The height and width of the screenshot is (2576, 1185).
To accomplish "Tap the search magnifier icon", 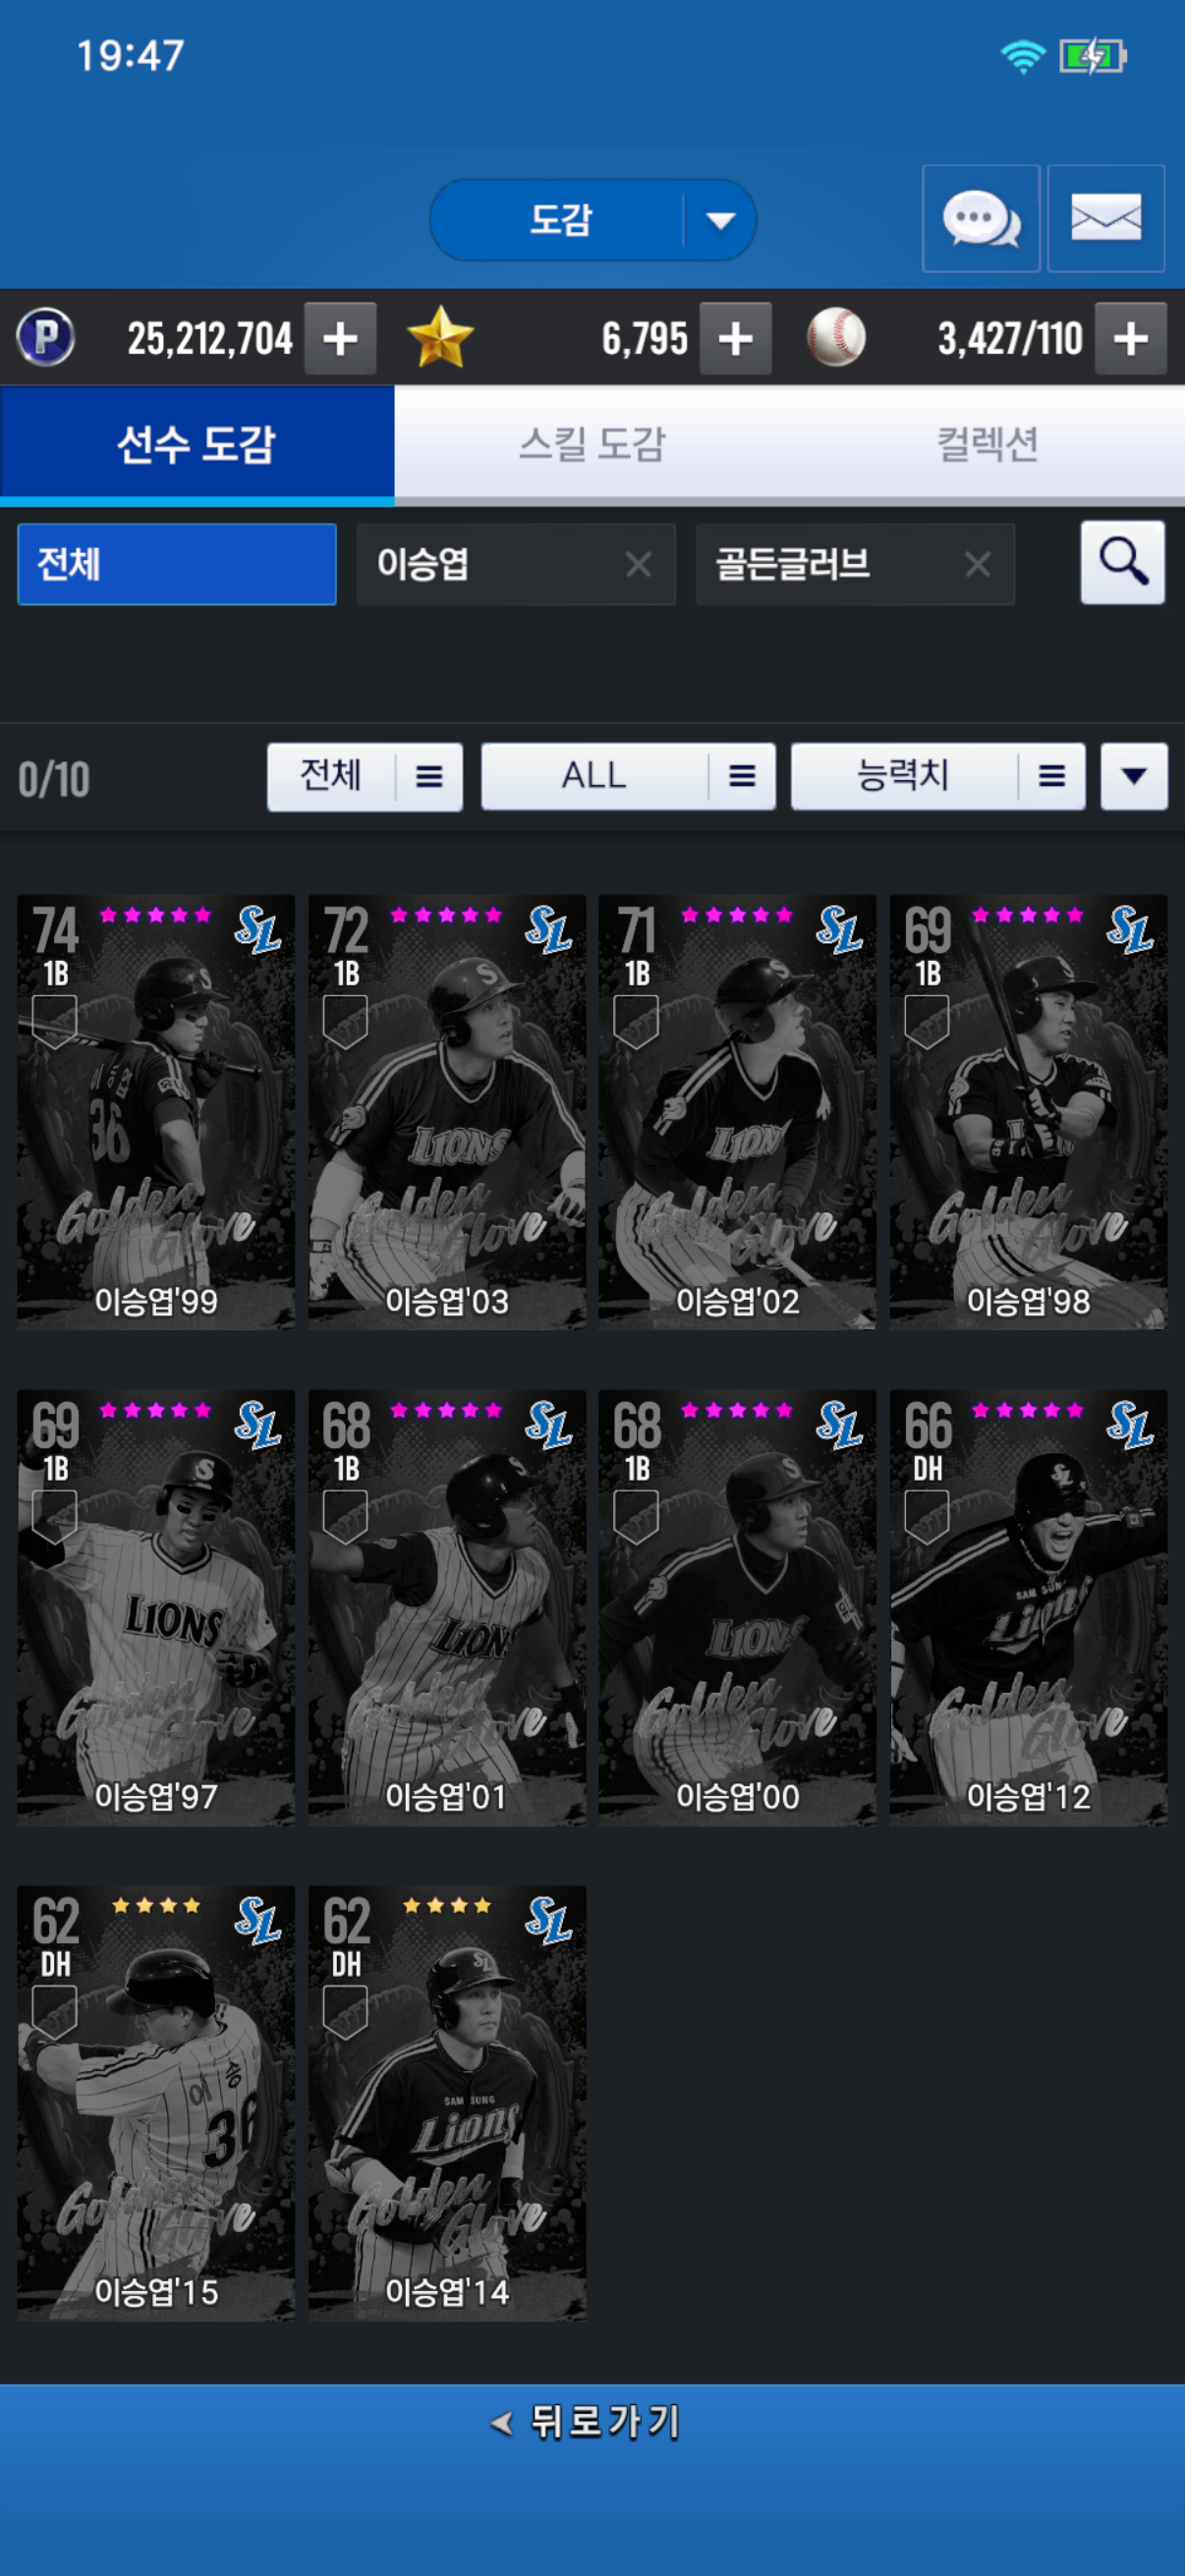I will point(1122,562).
